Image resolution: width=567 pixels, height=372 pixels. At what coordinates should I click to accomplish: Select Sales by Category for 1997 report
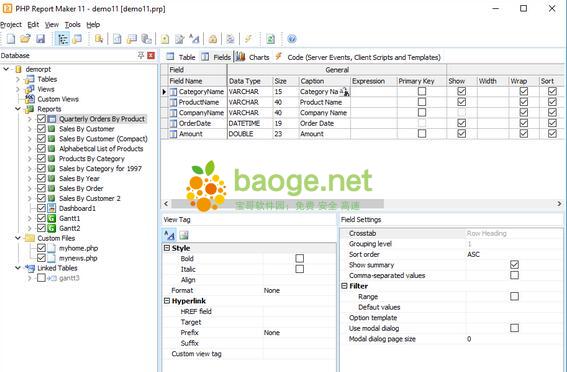100,168
